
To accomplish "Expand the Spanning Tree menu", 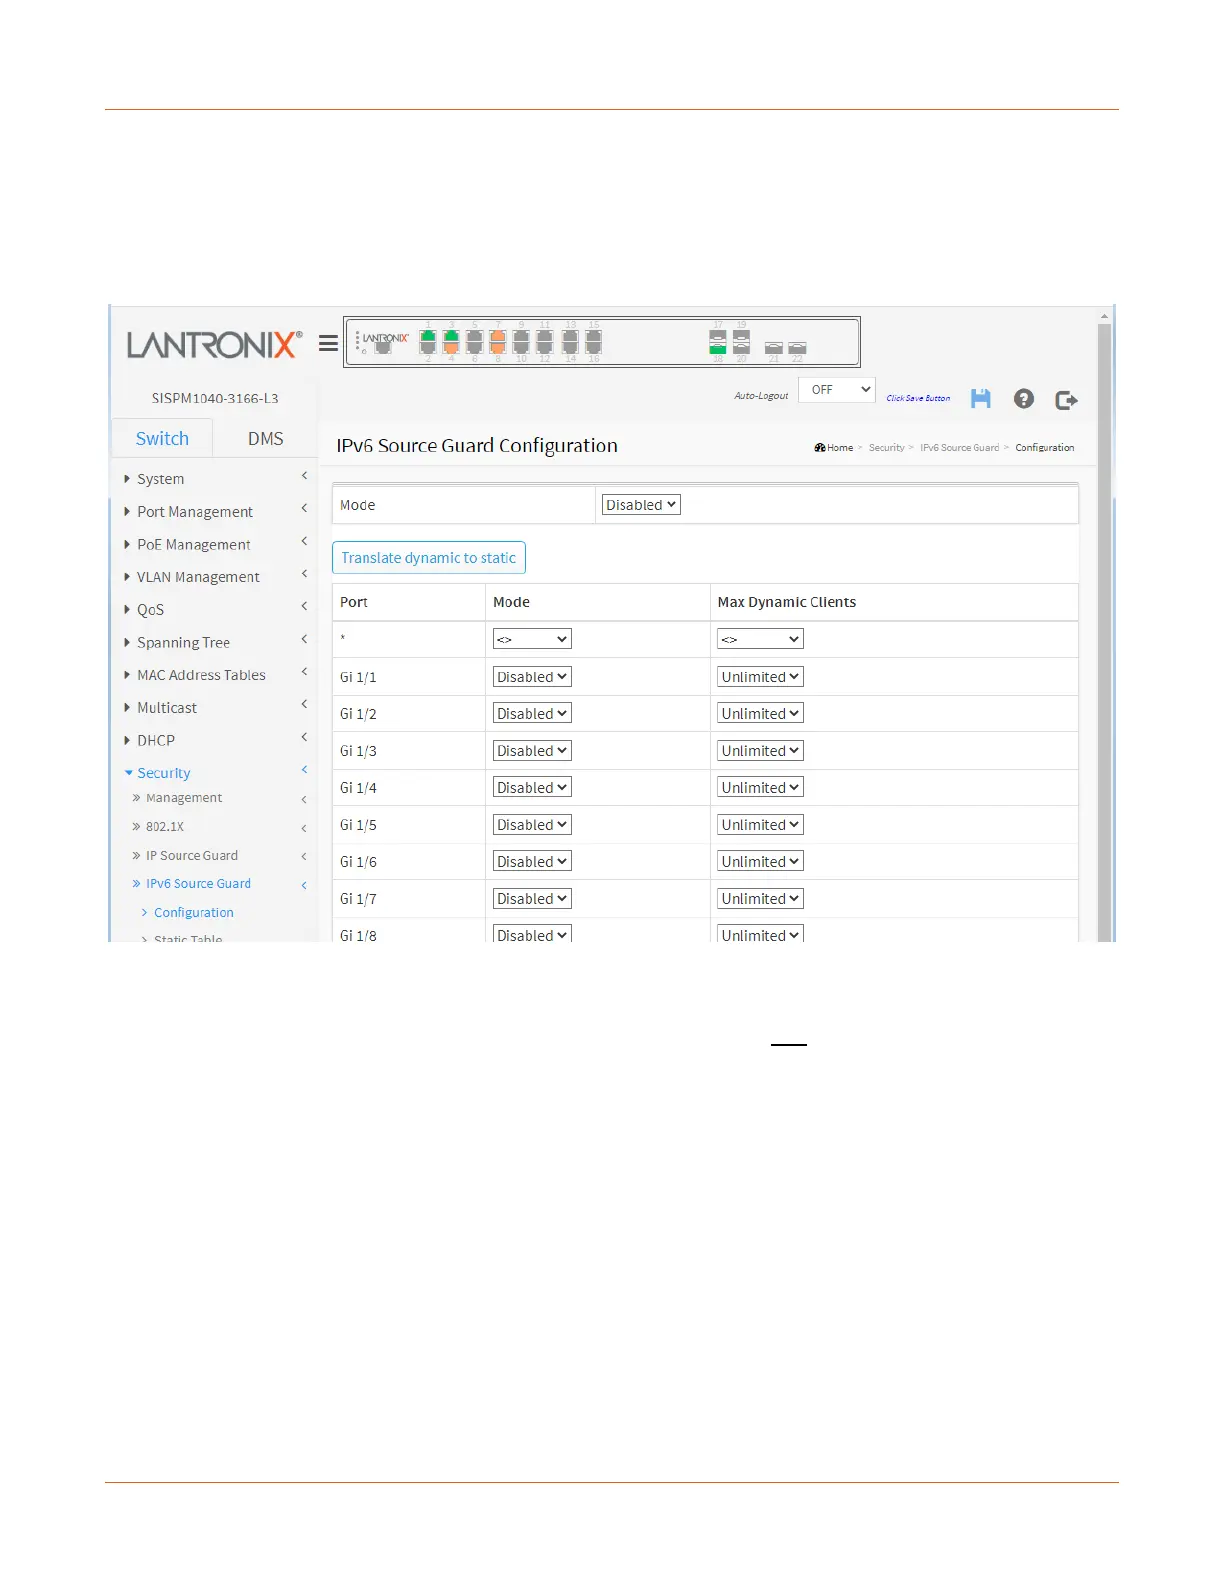I will tap(183, 643).
